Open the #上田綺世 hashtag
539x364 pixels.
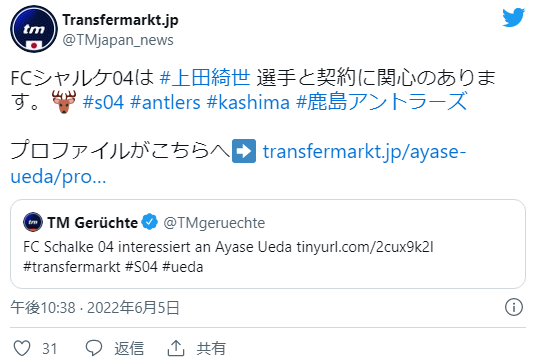click(205, 77)
